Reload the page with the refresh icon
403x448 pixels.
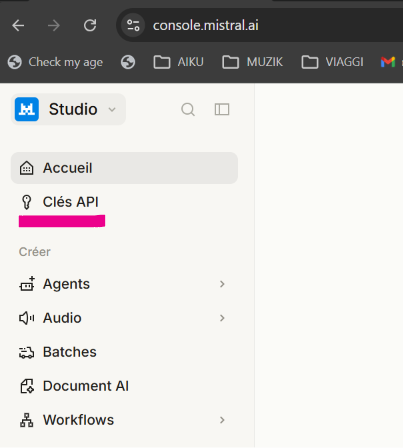click(x=90, y=25)
